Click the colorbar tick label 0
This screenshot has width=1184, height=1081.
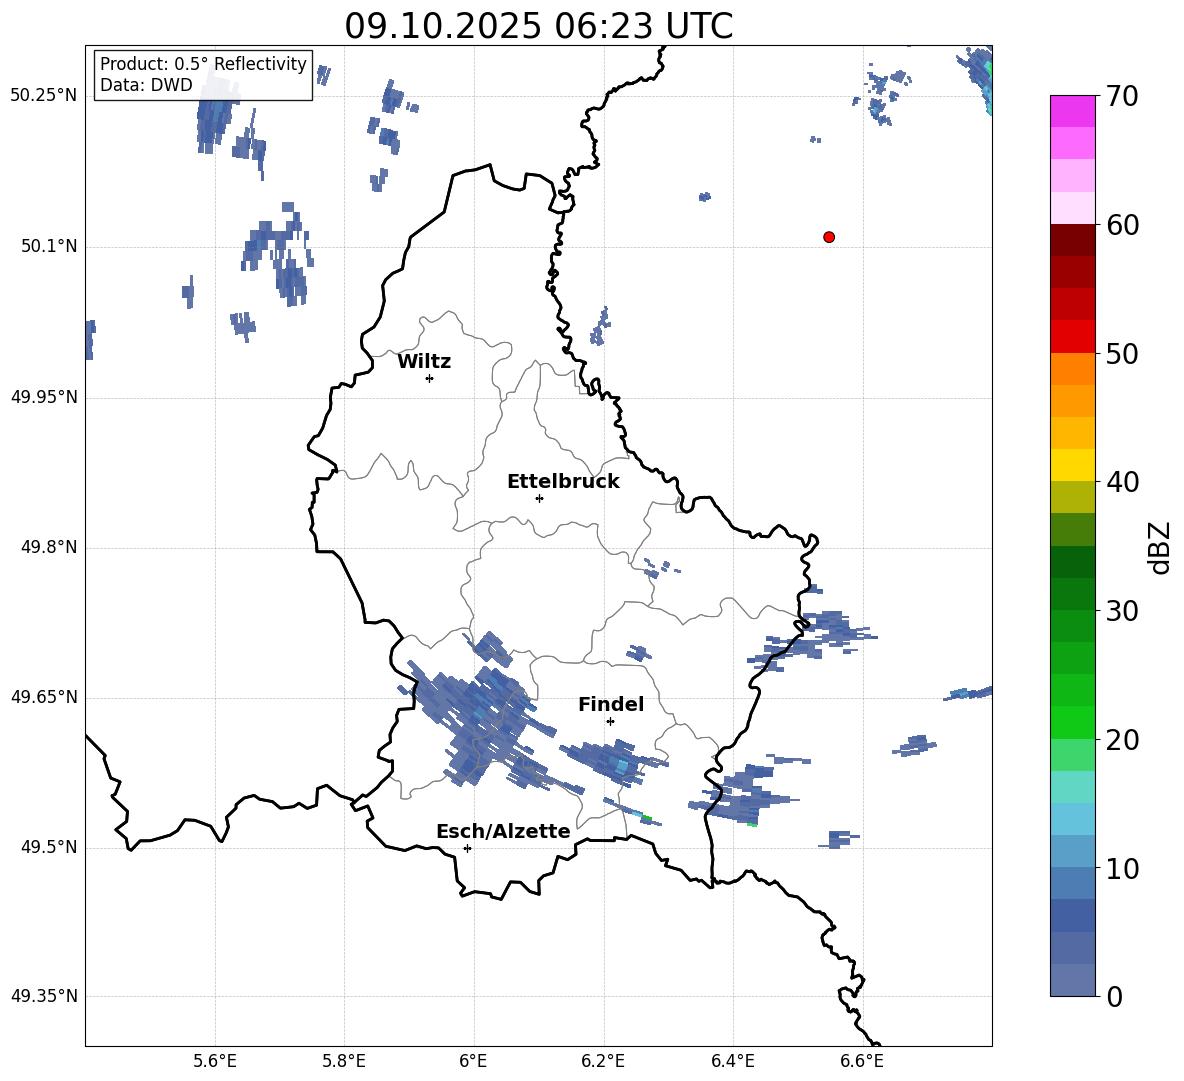pos(1115,996)
